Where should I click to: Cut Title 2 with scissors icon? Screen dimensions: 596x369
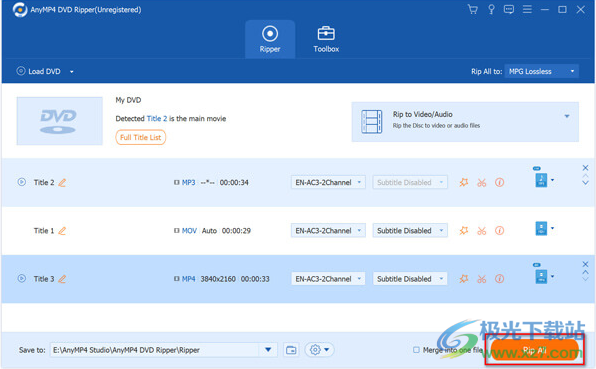482,183
